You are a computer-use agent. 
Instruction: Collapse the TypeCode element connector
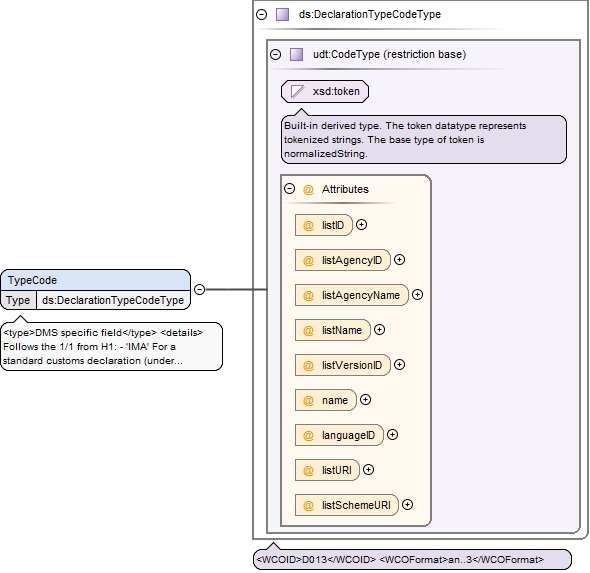[x=199, y=289]
